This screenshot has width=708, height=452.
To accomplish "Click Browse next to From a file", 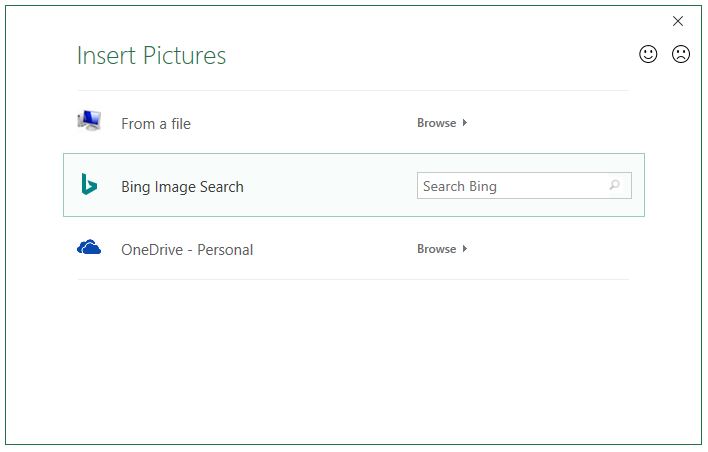I will [x=436, y=123].
